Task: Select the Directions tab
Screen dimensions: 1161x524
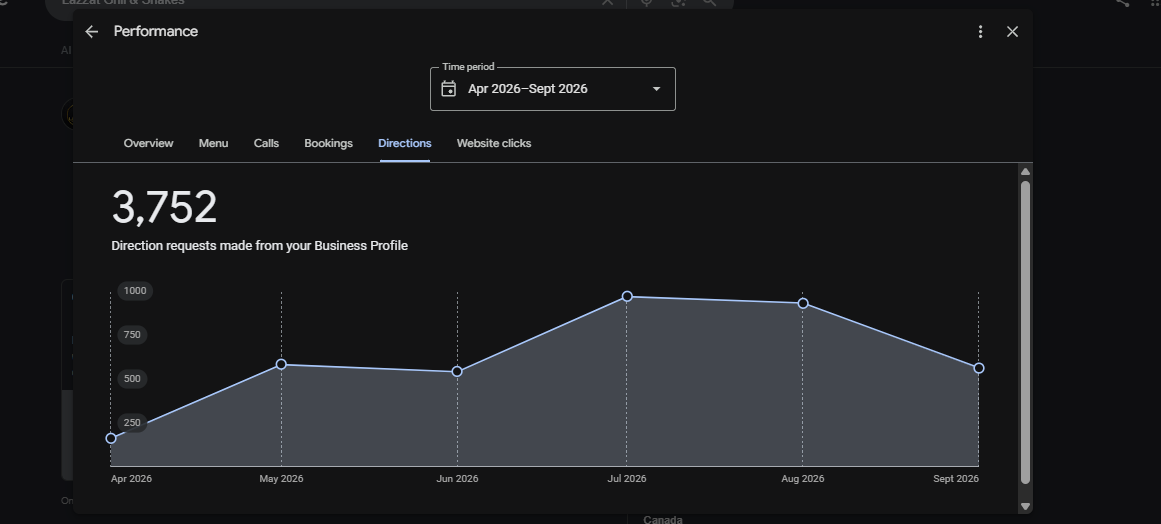Action: pyautogui.click(x=405, y=144)
